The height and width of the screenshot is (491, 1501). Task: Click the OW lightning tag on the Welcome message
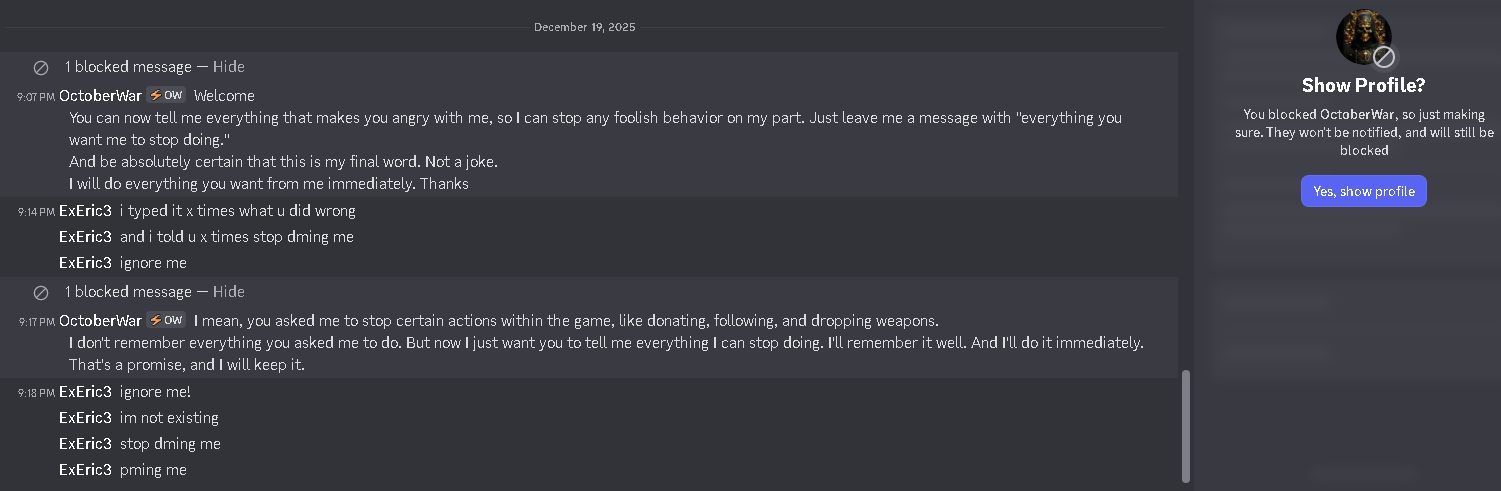[166, 95]
